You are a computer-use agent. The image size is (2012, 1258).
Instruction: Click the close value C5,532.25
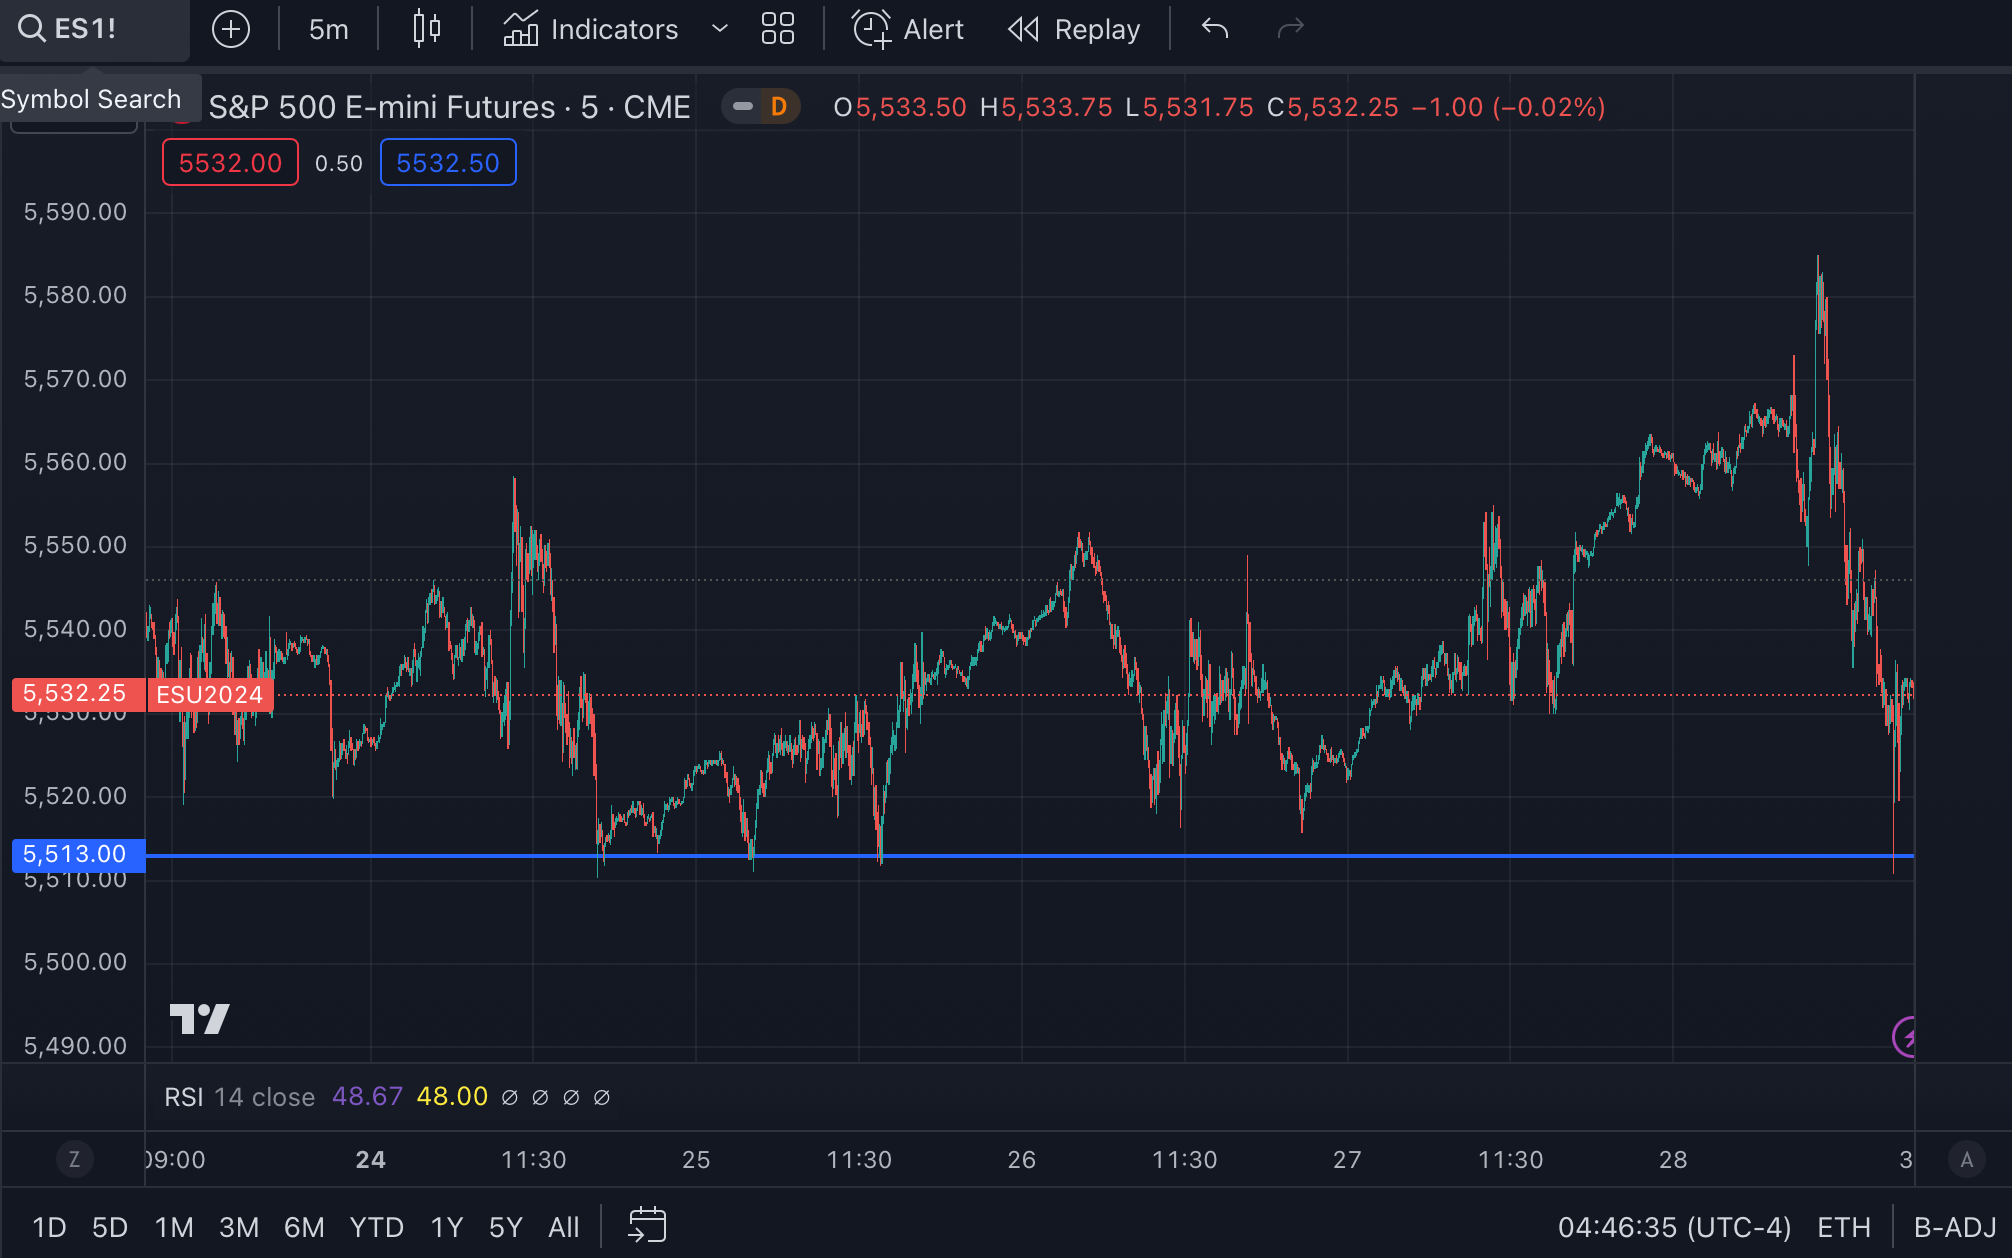[1333, 107]
